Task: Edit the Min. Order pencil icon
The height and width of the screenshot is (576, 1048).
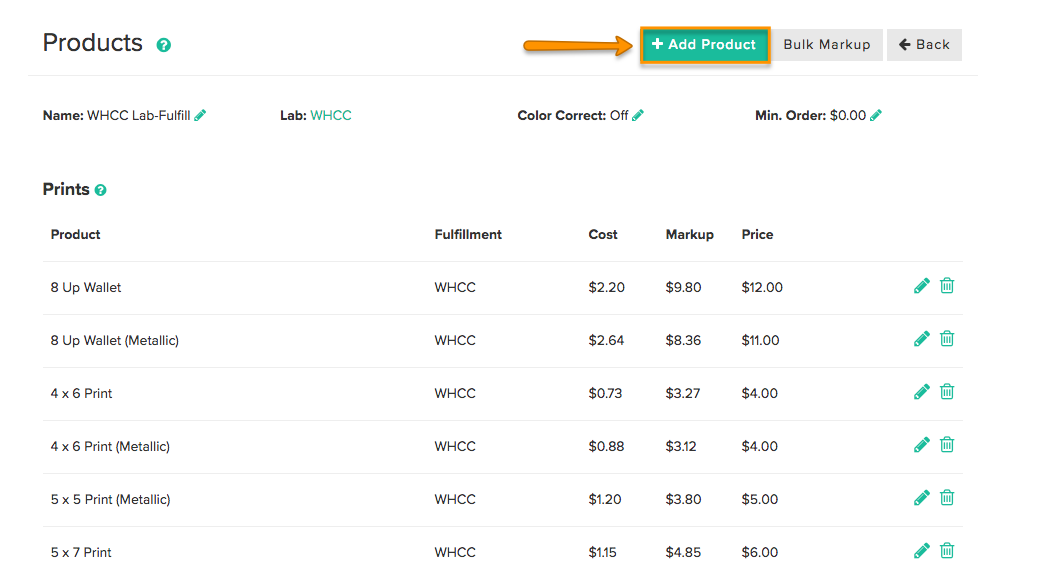Action: [x=876, y=116]
